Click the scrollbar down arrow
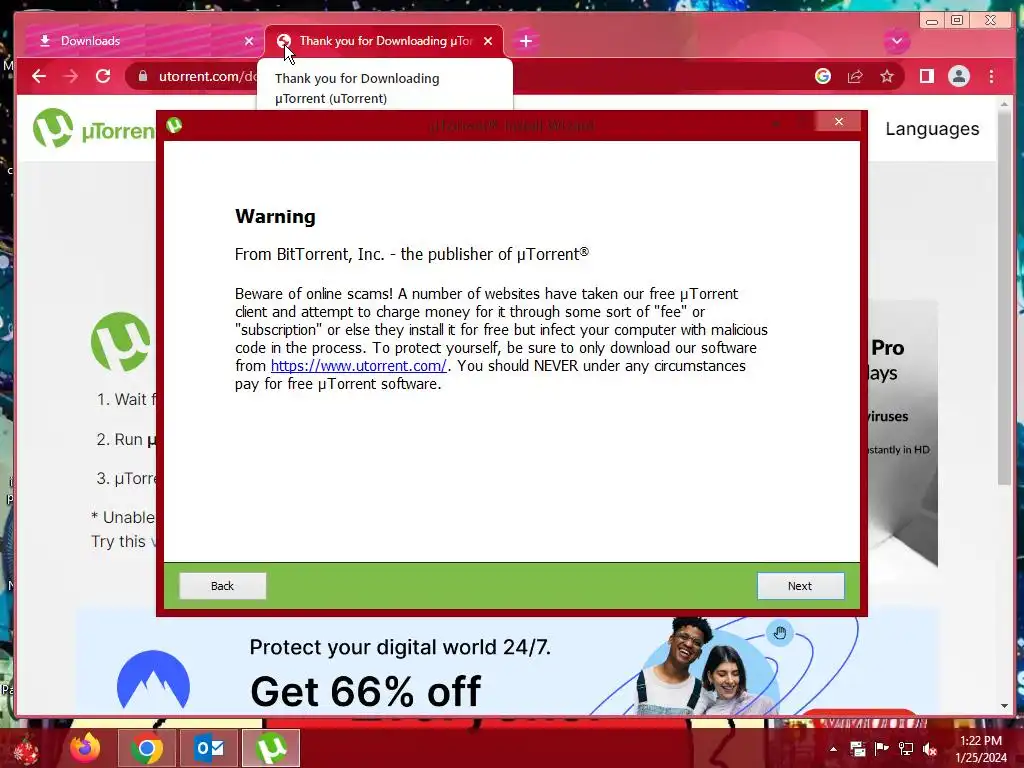This screenshot has width=1024, height=768. (1004, 706)
